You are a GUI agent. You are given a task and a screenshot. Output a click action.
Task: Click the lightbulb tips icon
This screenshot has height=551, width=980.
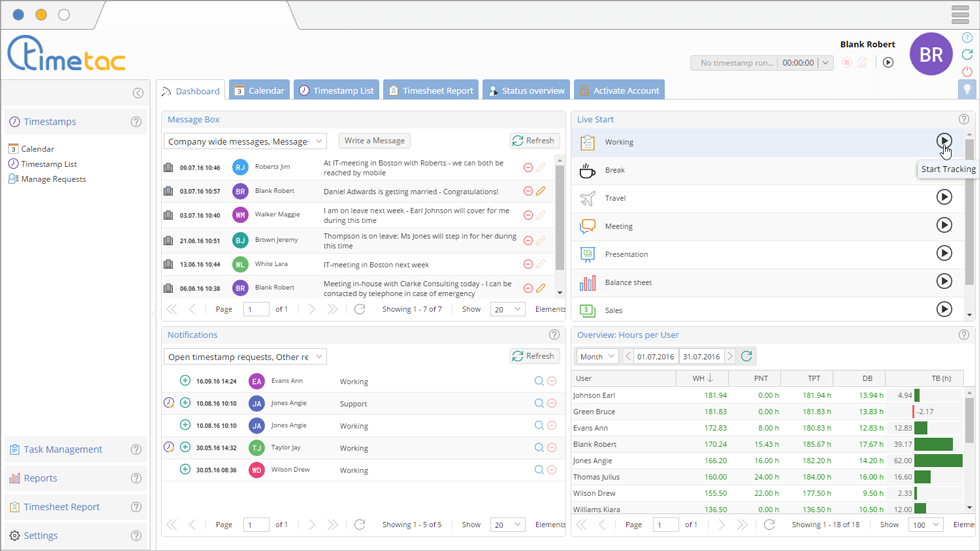(x=967, y=89)
